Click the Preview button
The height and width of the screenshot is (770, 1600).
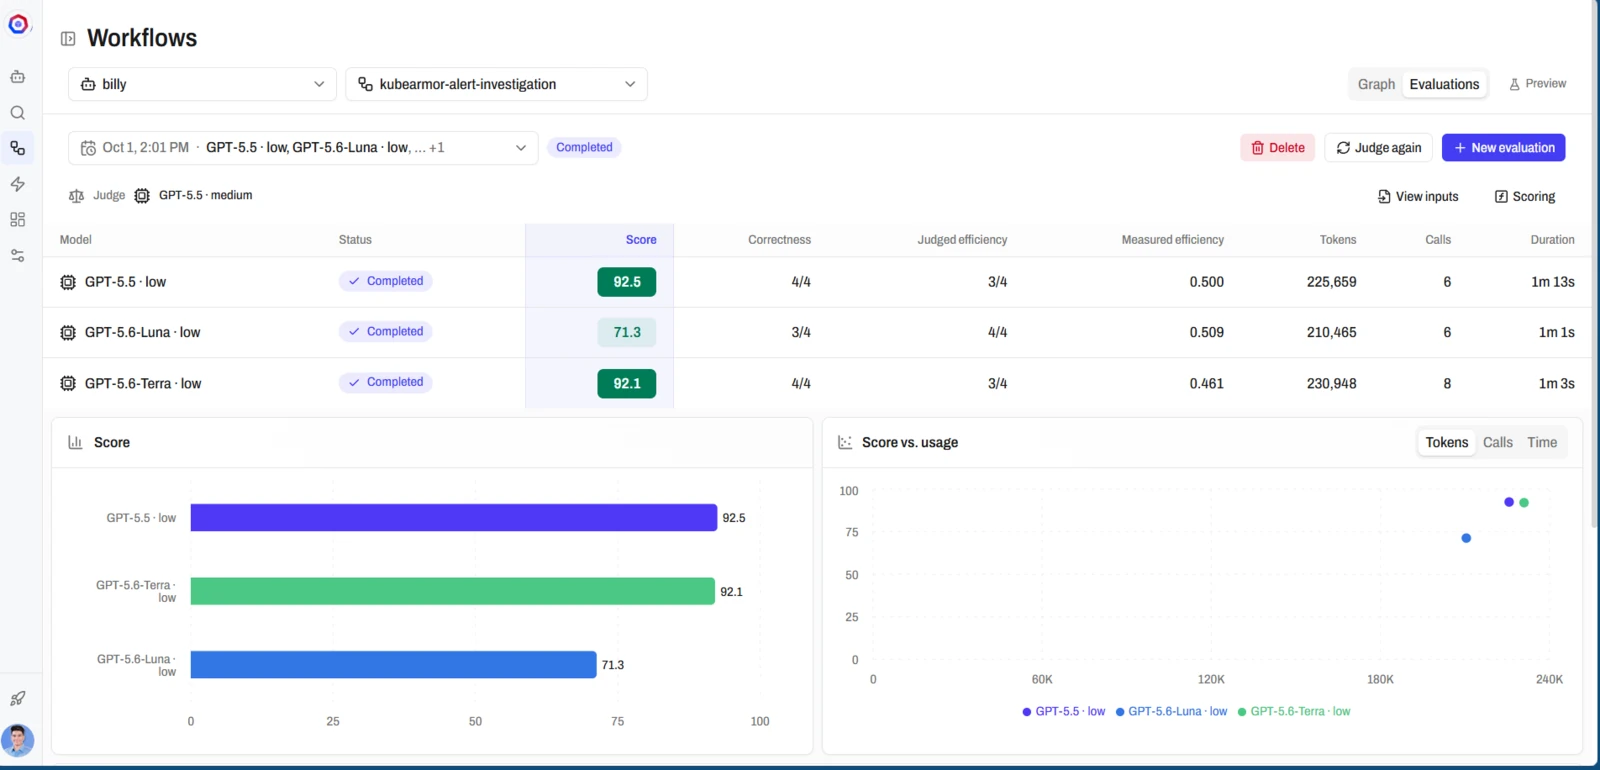point(1537,84)
